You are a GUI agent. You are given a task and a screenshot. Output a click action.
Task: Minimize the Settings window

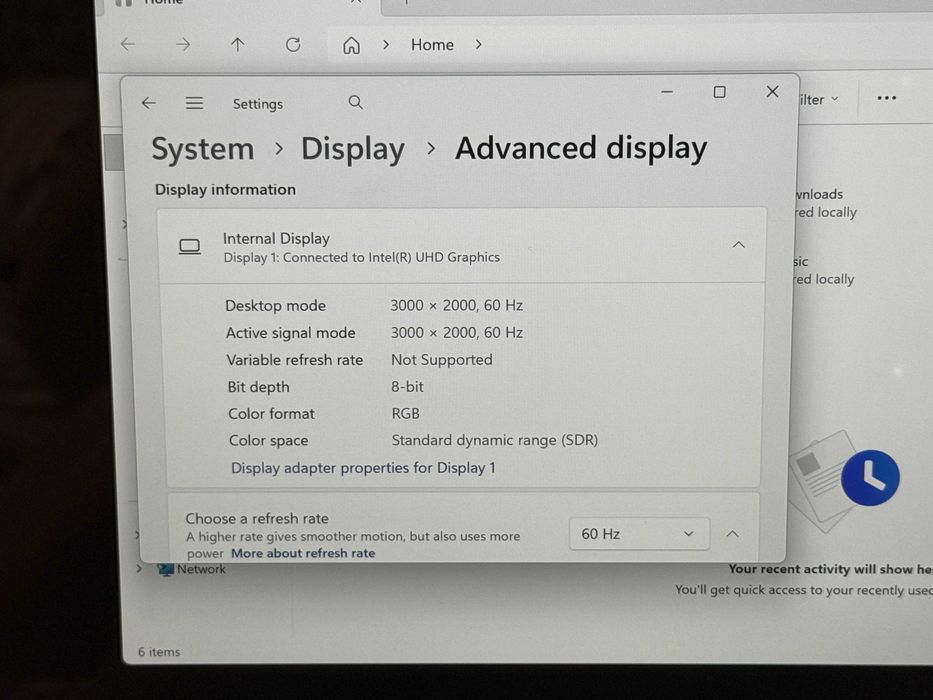(x=667, y=92)
